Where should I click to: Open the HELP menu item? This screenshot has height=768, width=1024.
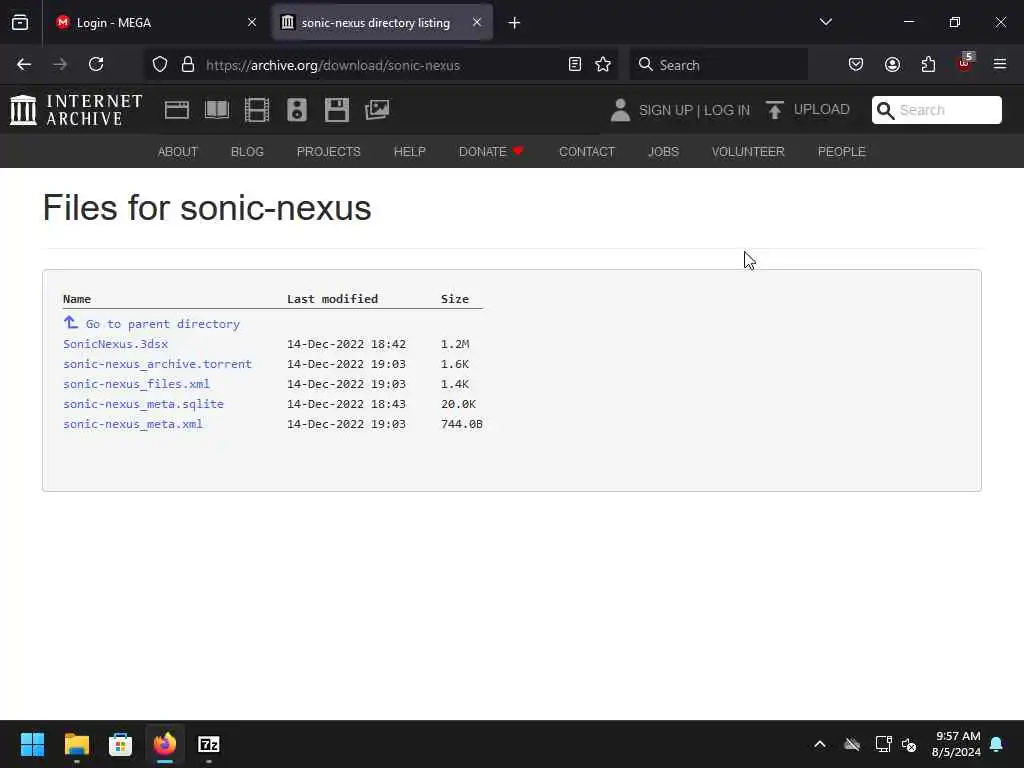pyautogui.click(x=409, y=152)
